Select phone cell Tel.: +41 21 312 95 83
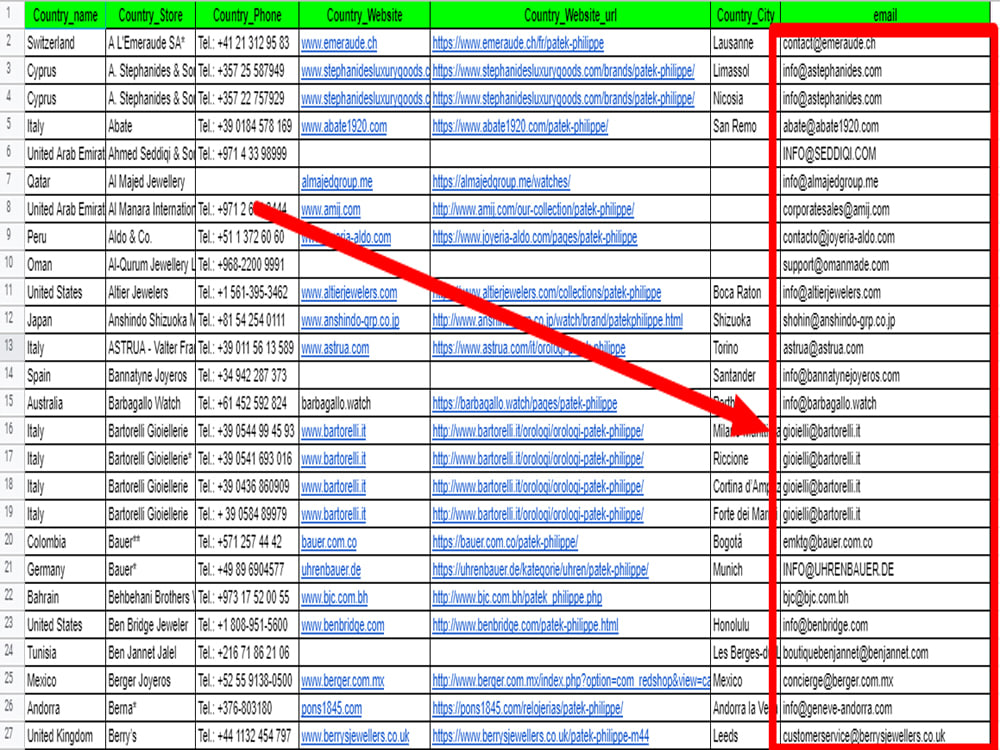This screenshot has height=750, width=1000. tap(247, 43)
